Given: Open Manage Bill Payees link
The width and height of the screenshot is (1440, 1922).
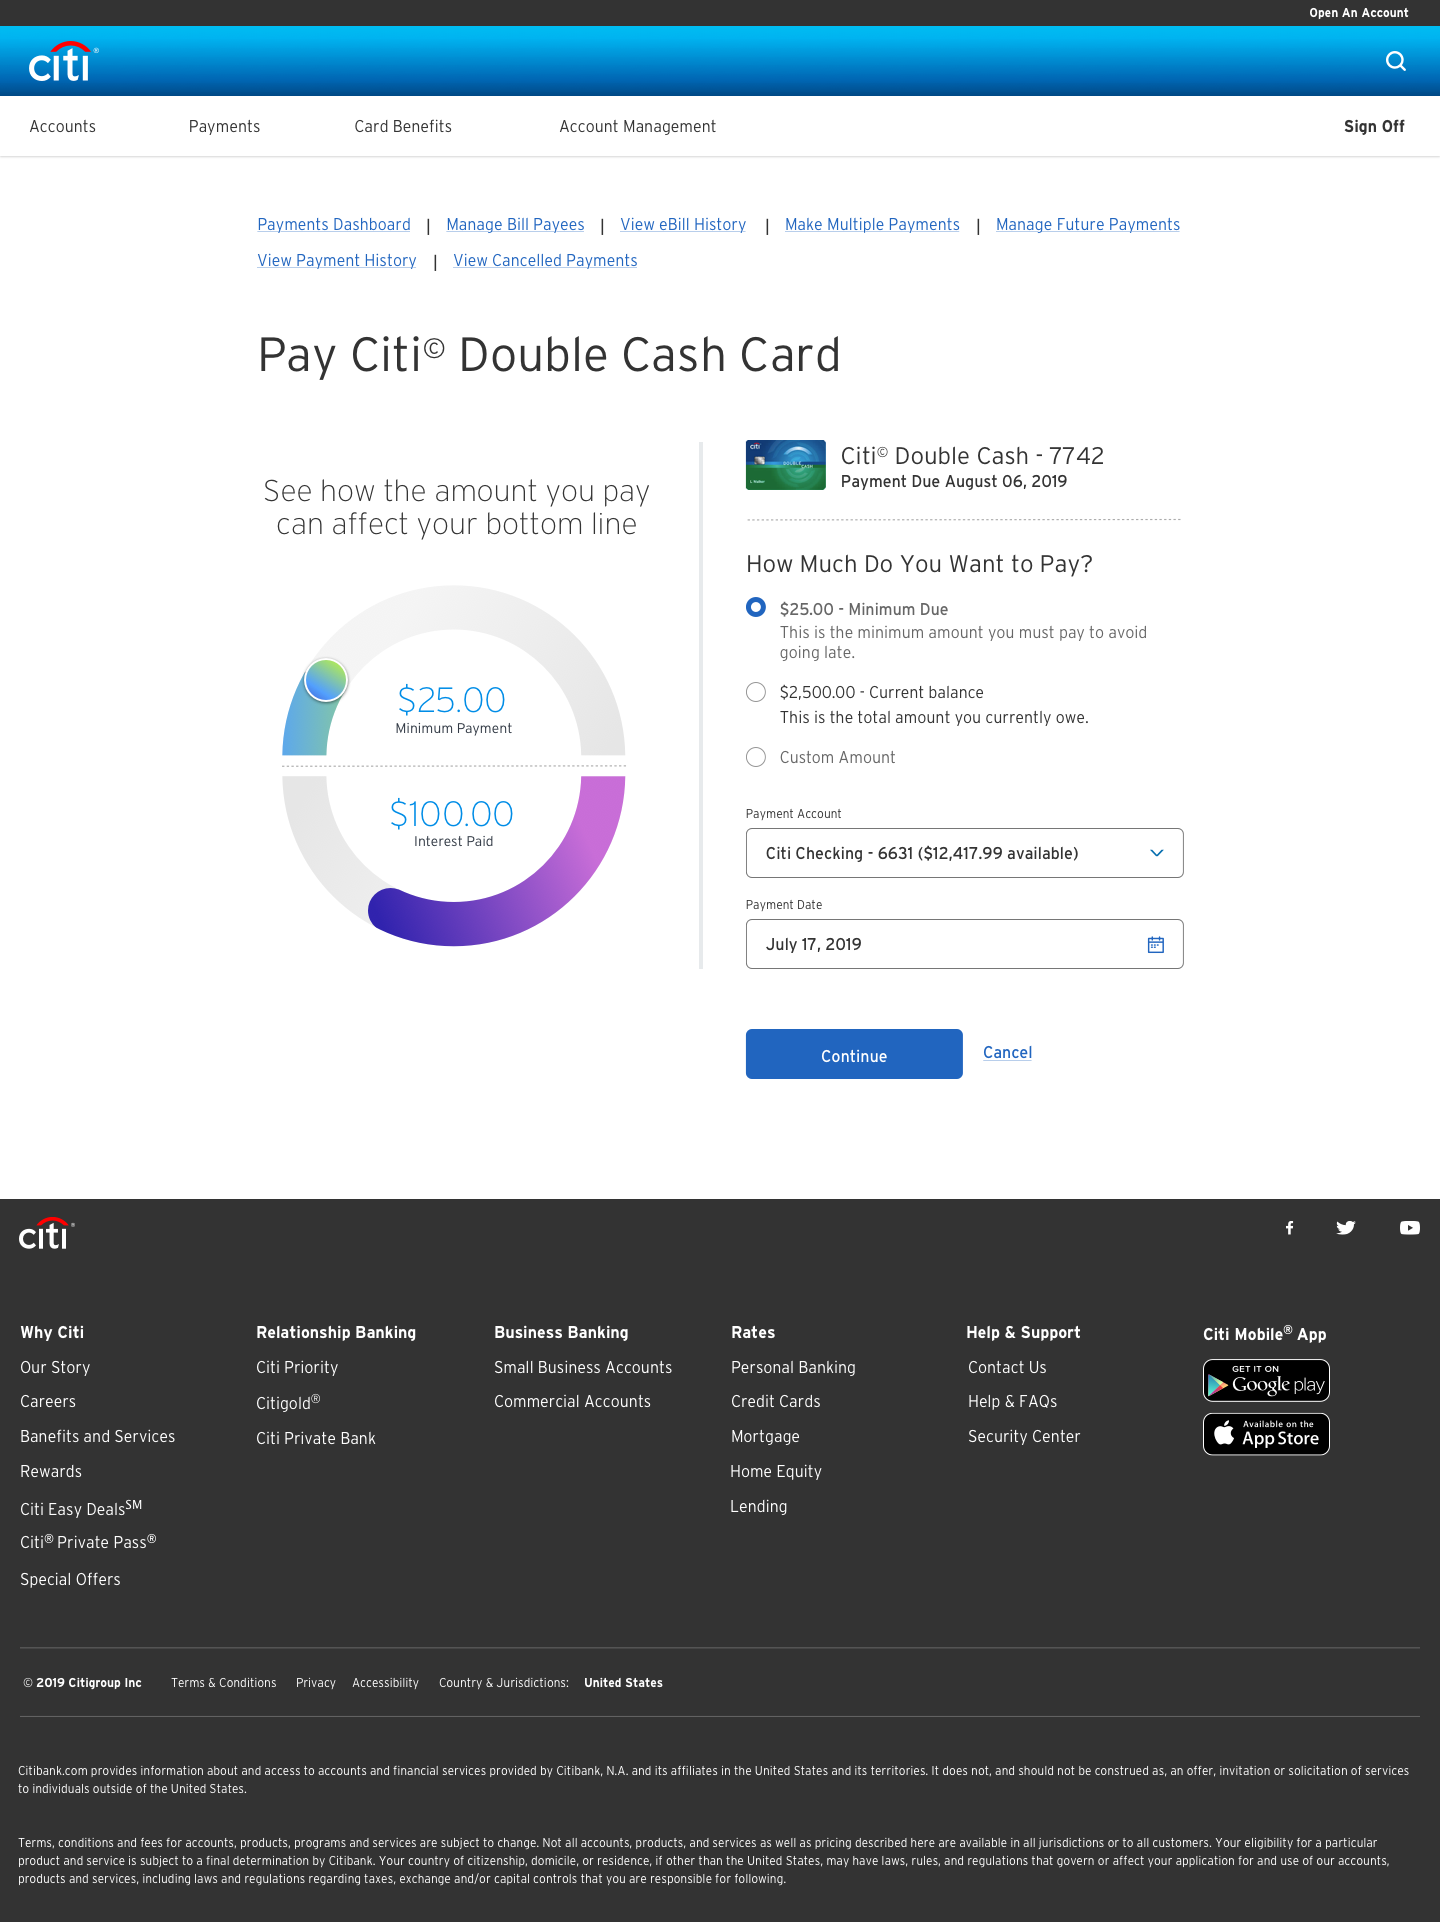Looking at the screenshot, I should click(x=515, y=224).
